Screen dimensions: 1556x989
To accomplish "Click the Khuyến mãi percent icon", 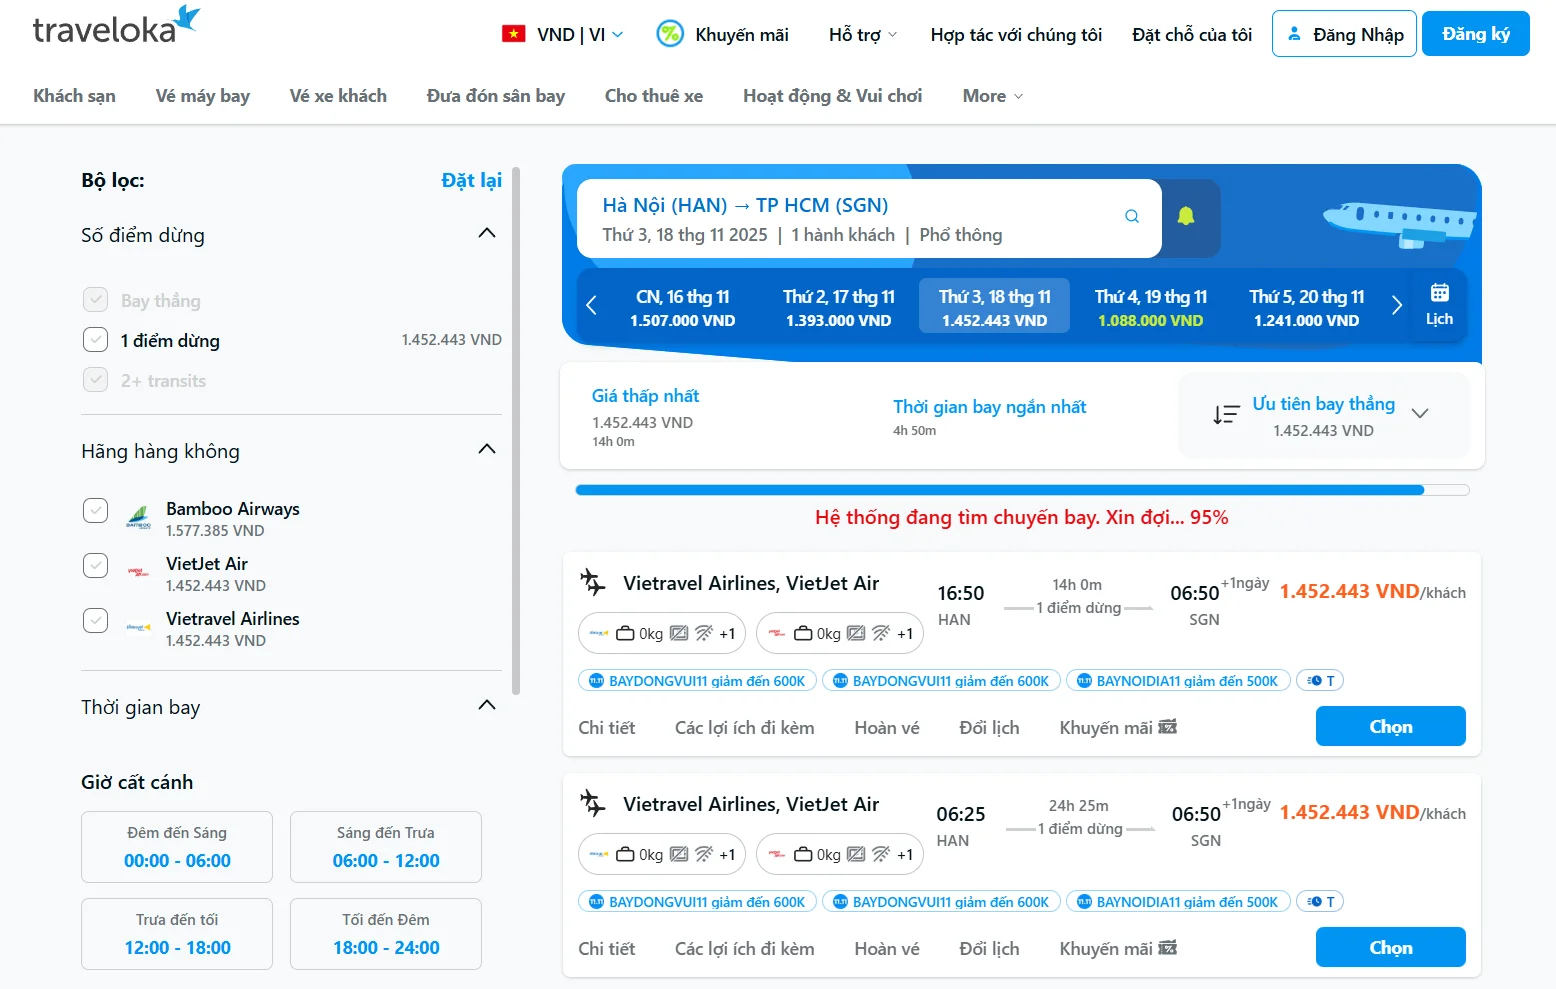I will (669, 34).
